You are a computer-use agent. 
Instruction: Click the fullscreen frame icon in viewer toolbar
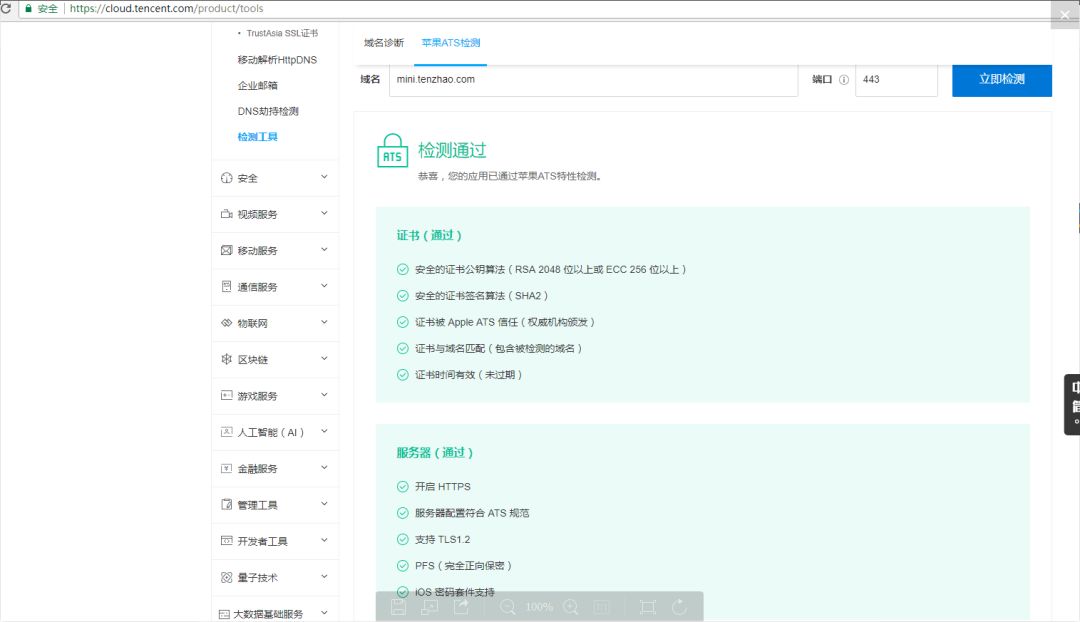647,607
